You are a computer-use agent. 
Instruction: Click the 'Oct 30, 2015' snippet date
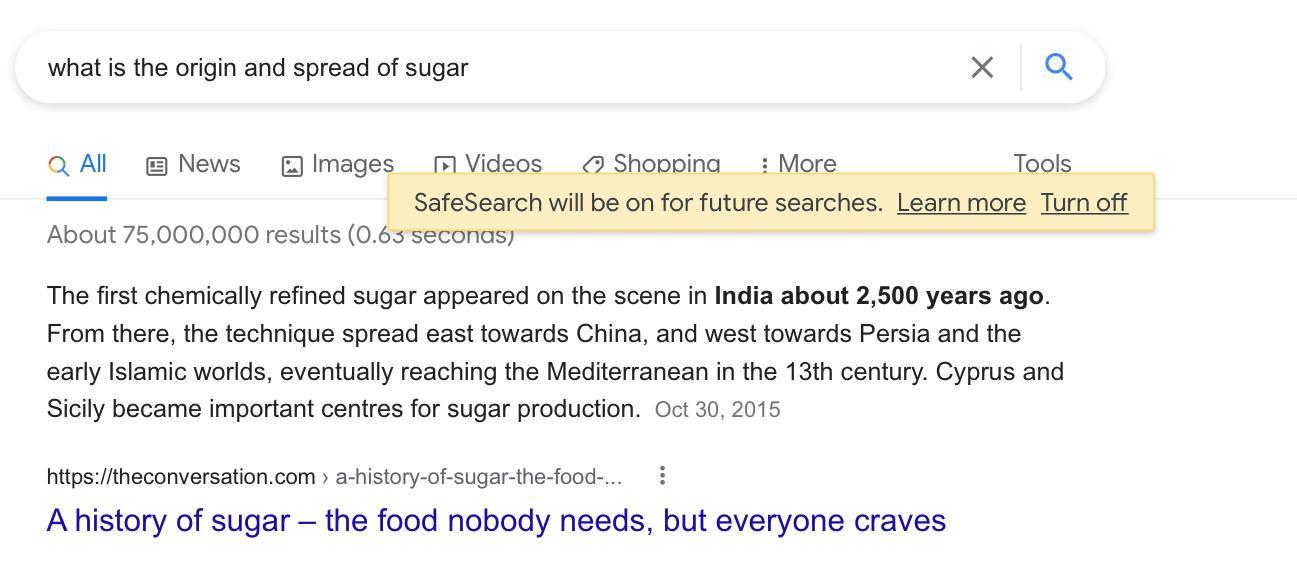[x=717, y=410]
